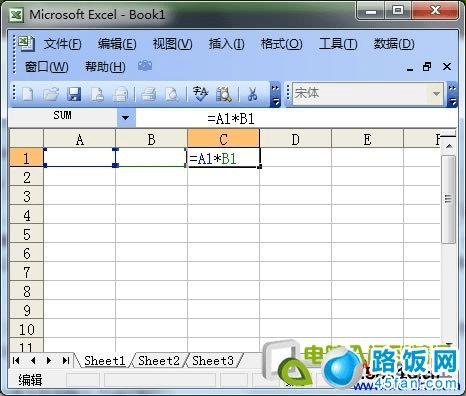Click cell B1
The width and height of the screenshot is (466, 396).
[151, 157]
